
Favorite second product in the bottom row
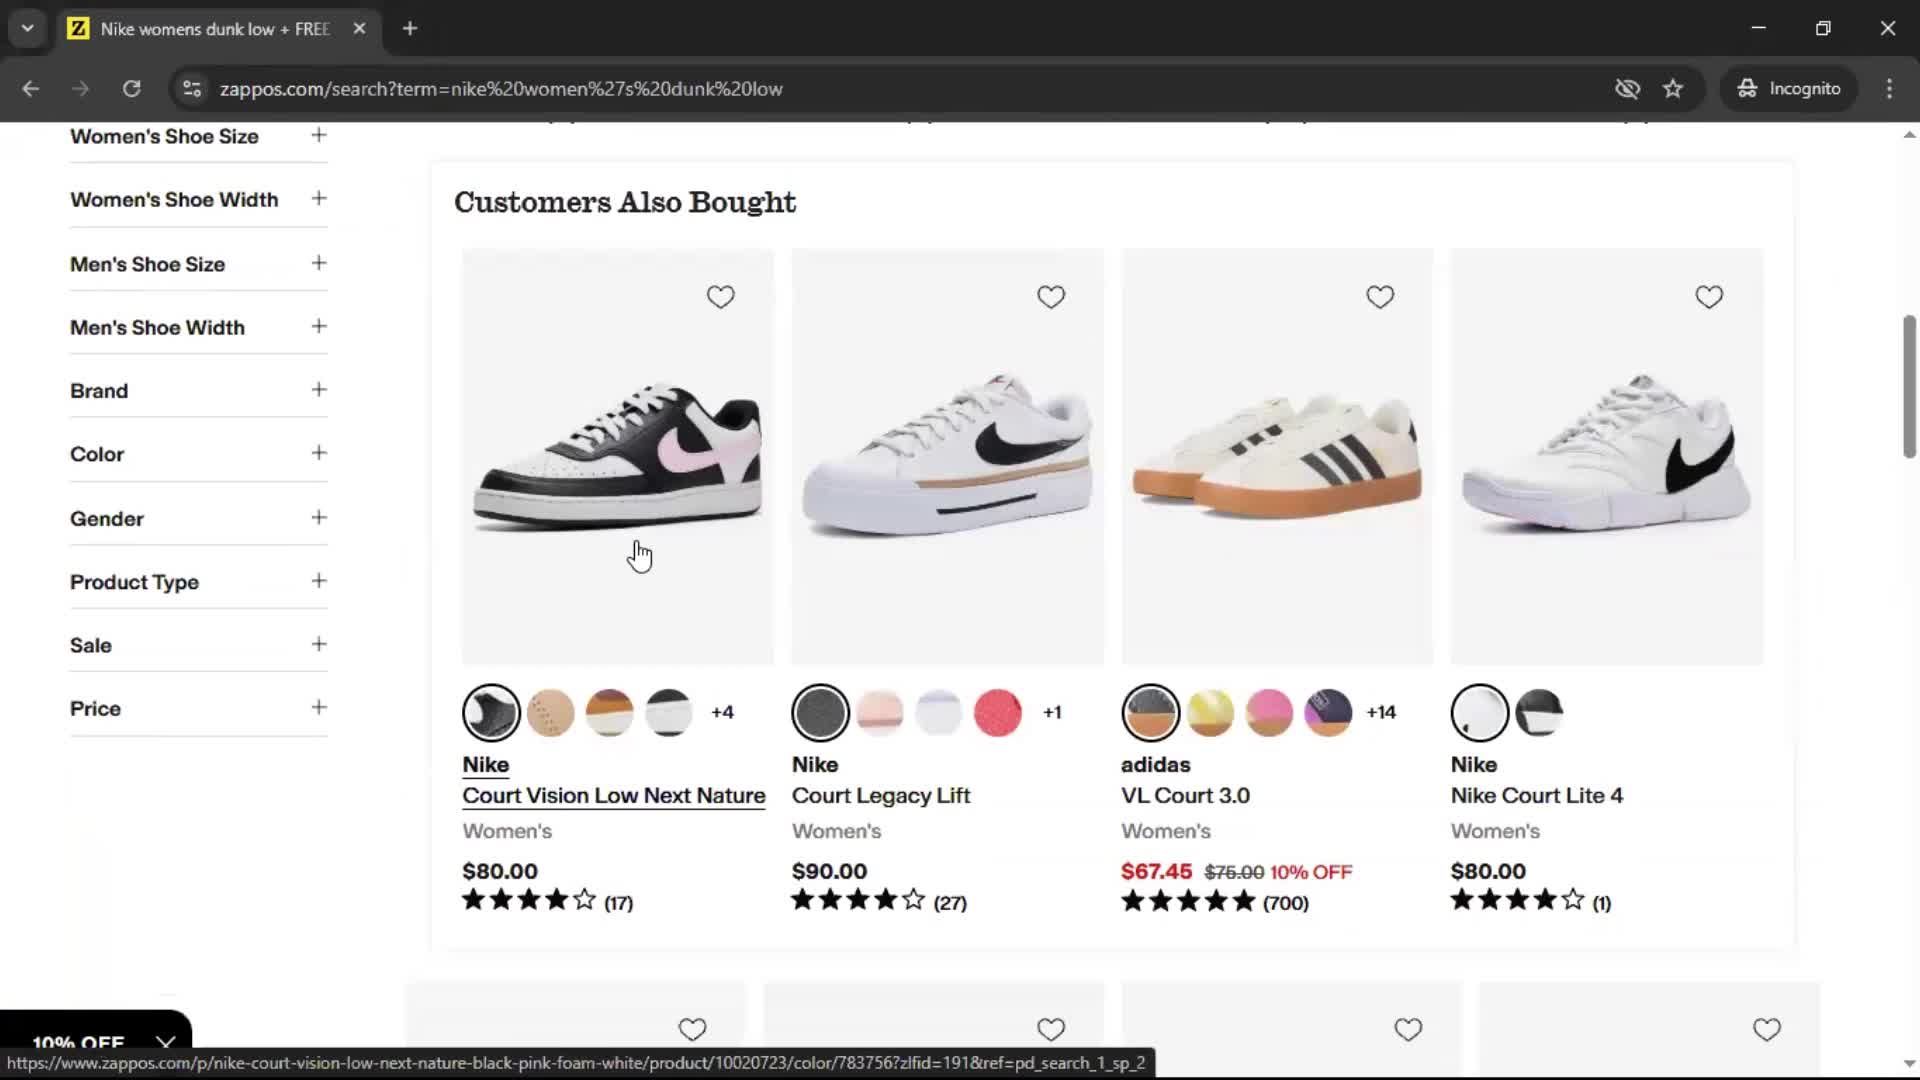(x=1050, y=1029)
